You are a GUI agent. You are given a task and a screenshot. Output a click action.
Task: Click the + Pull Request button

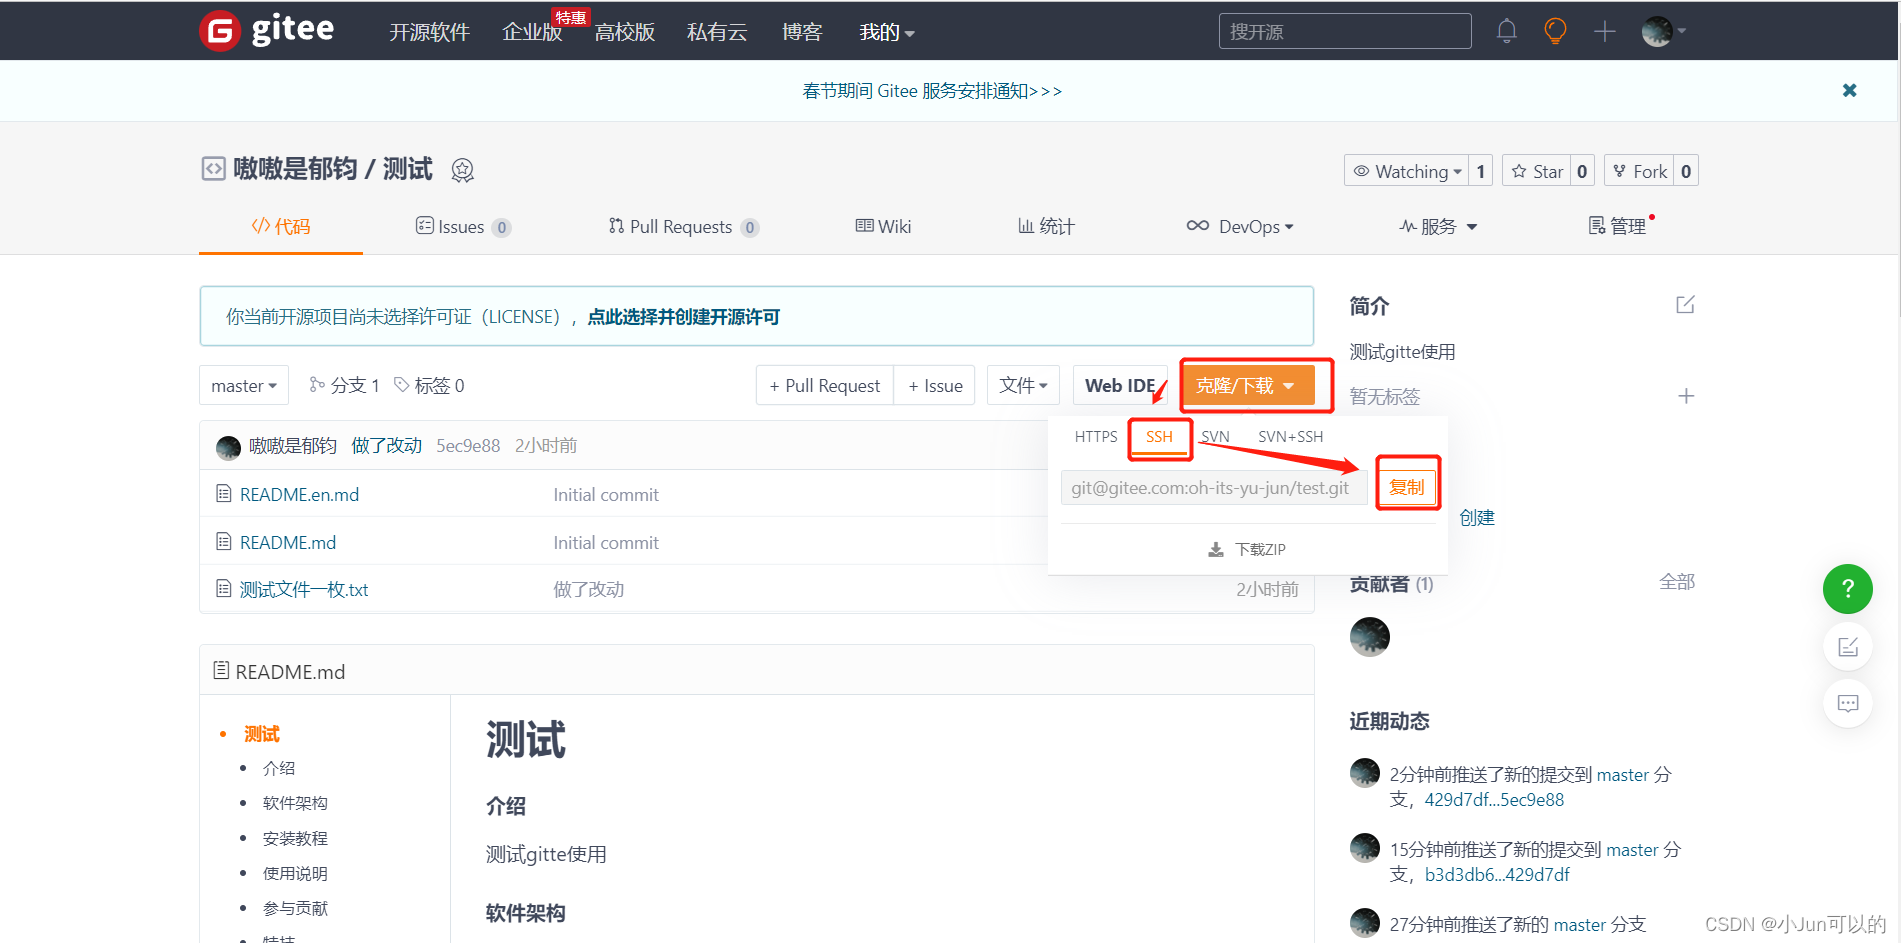pos(825,385)
